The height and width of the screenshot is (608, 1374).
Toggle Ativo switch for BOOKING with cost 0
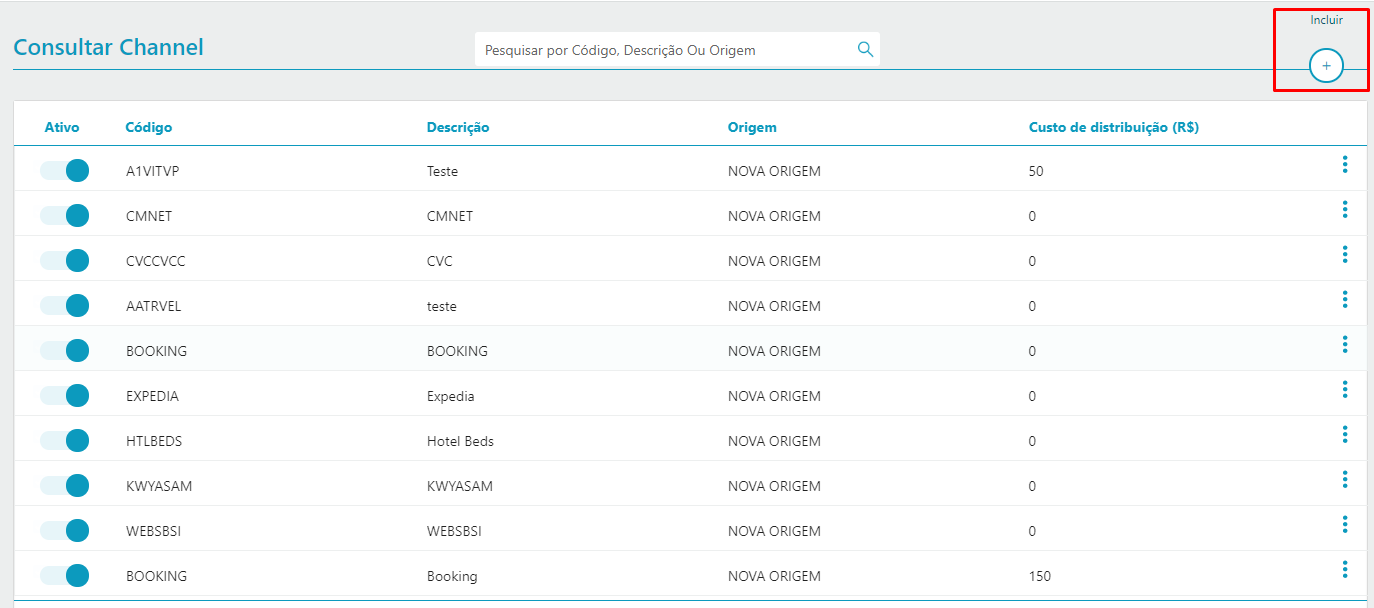(65, 351)
